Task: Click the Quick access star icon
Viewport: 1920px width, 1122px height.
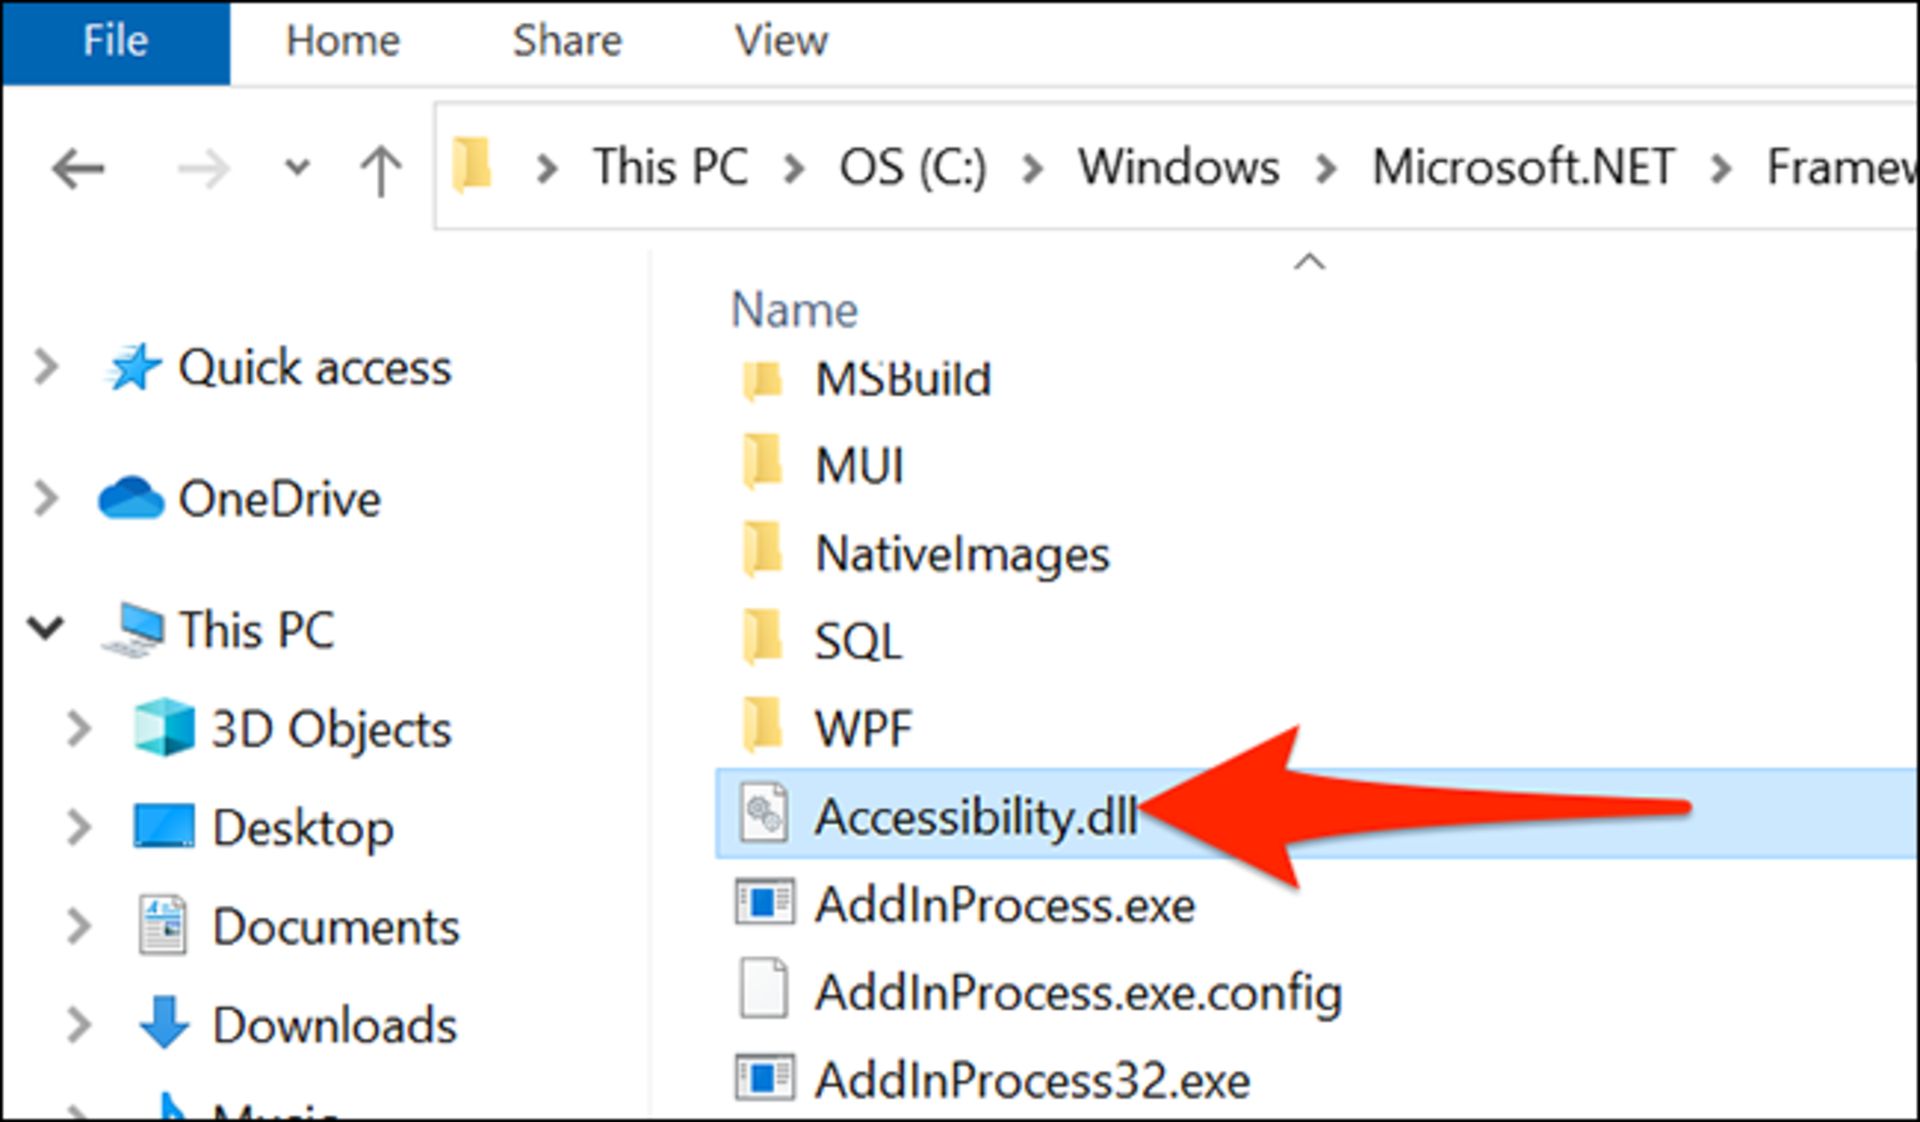Action: (134, 368)
